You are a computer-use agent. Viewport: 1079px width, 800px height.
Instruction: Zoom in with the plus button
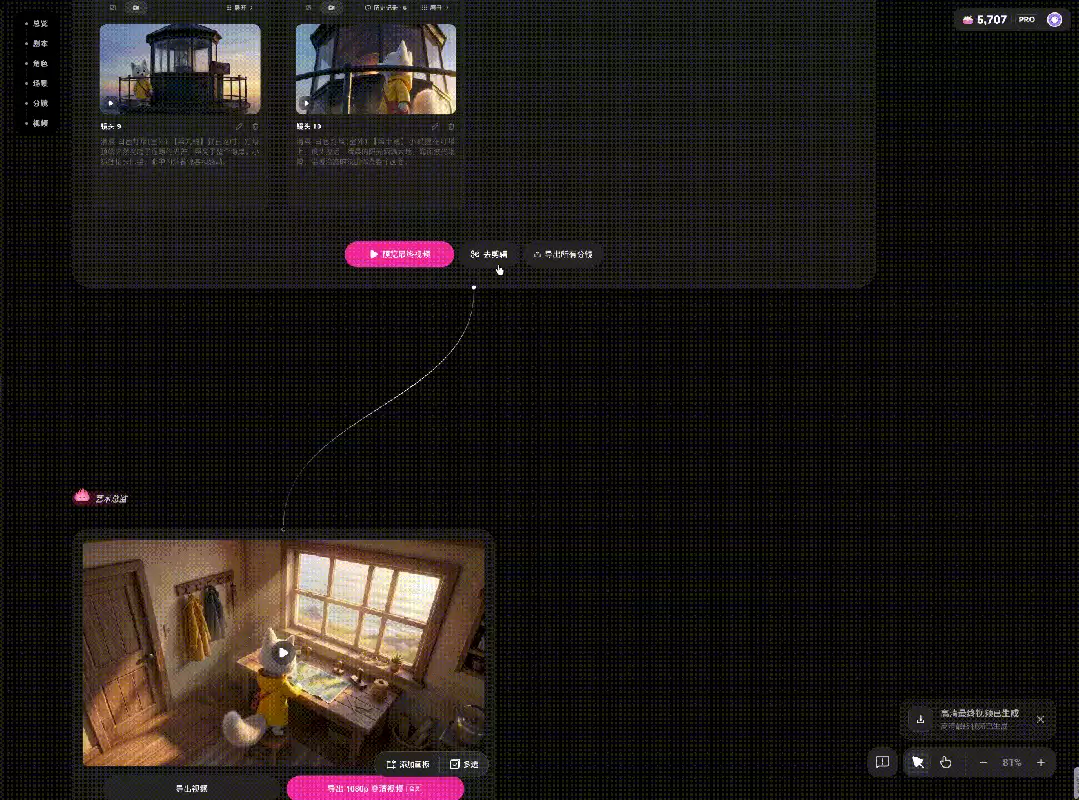click(x=1040, y=762)
